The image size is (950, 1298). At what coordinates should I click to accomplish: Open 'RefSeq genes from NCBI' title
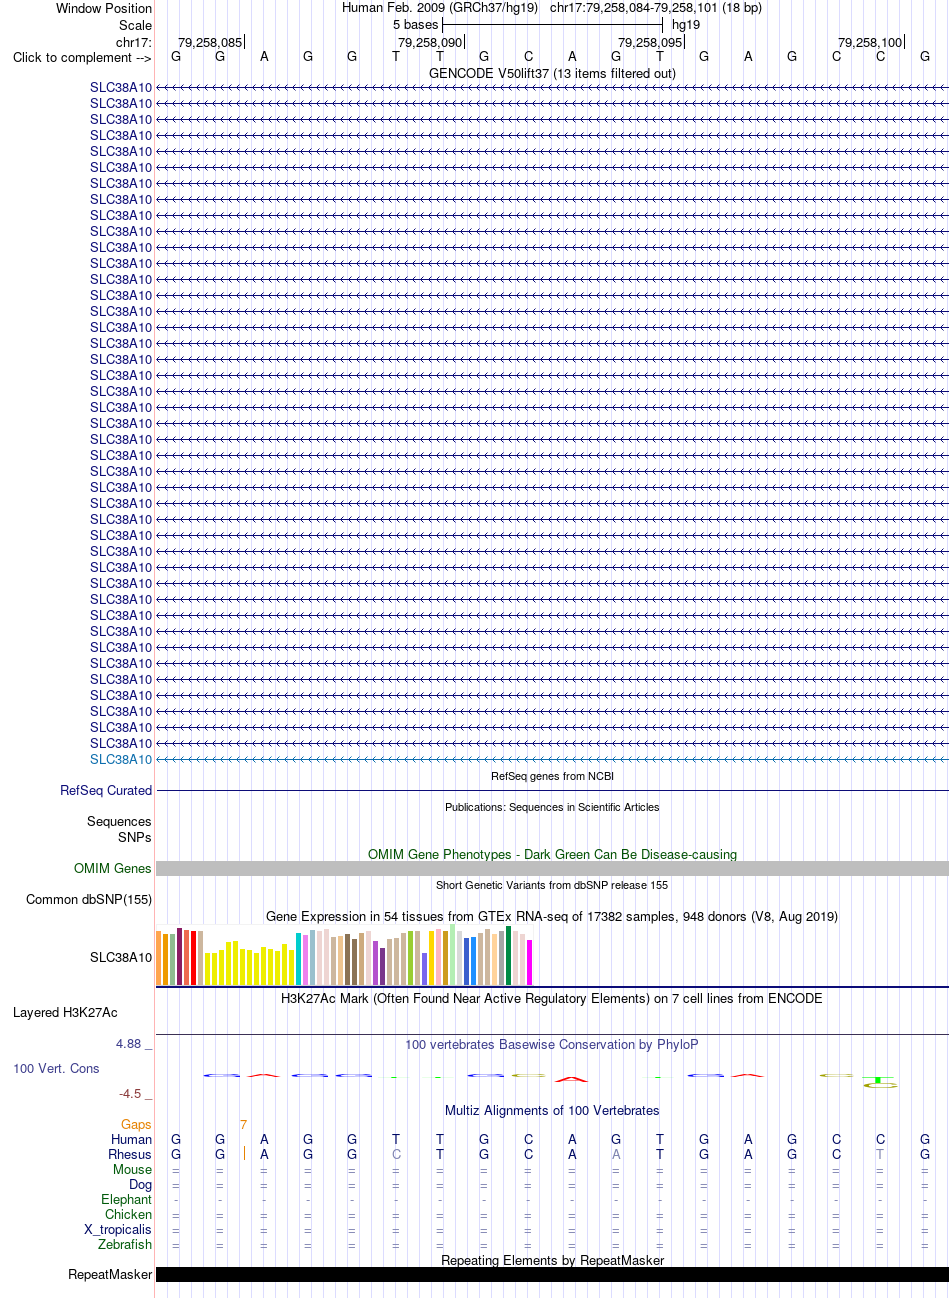[x=552, y=776]
